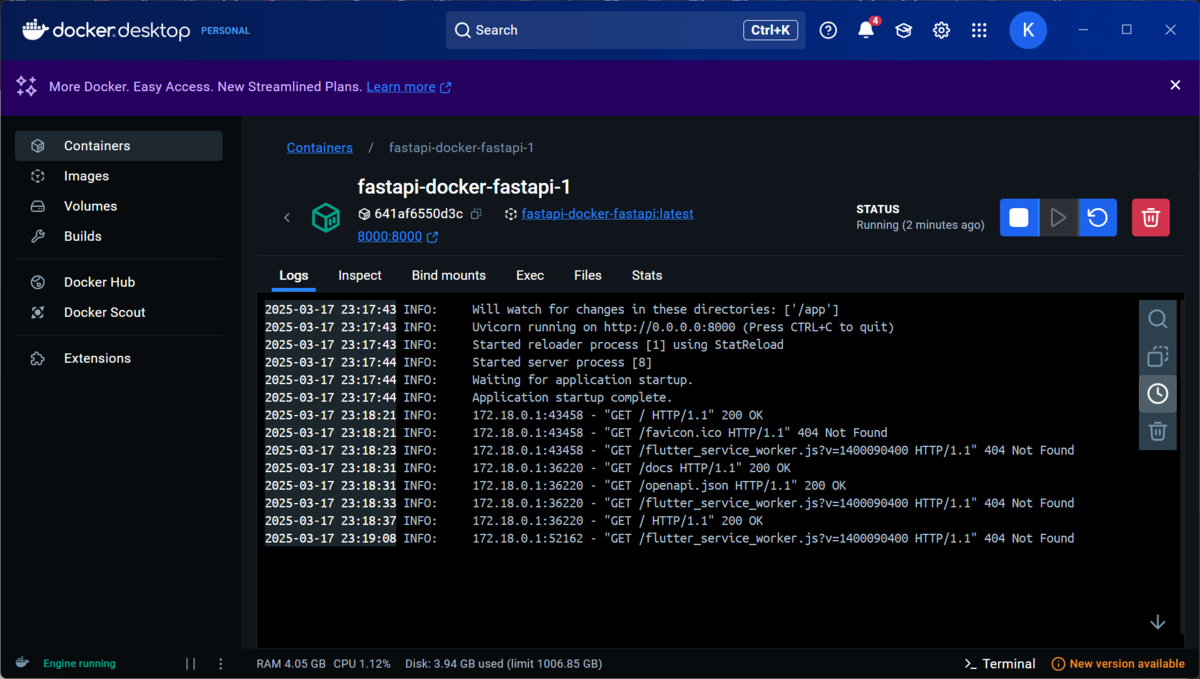The width and height of the screenshot is (1200, 679).
Task: Click the Ctrl+K shortcut badge
Action: pos(770,30)
